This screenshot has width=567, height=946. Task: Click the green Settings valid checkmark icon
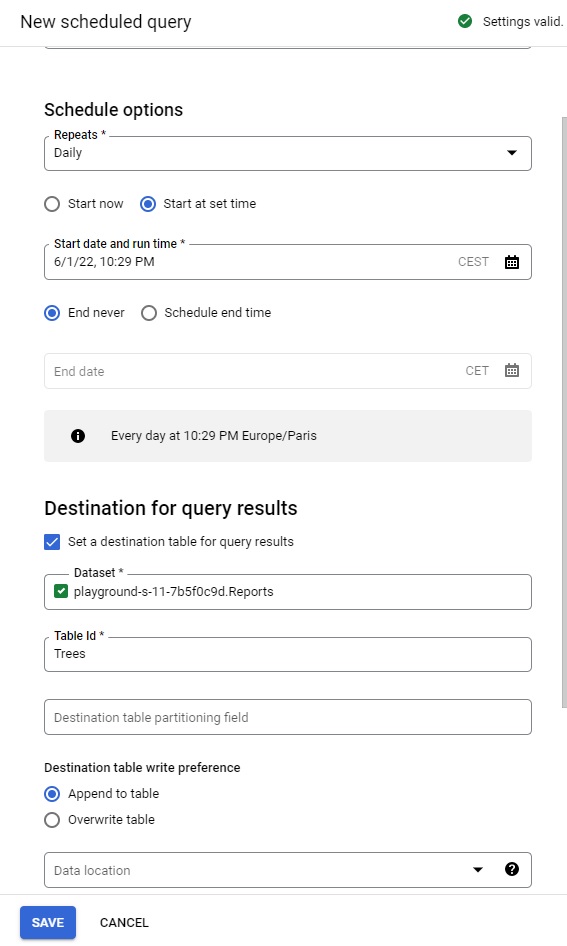tap(464, 22)
